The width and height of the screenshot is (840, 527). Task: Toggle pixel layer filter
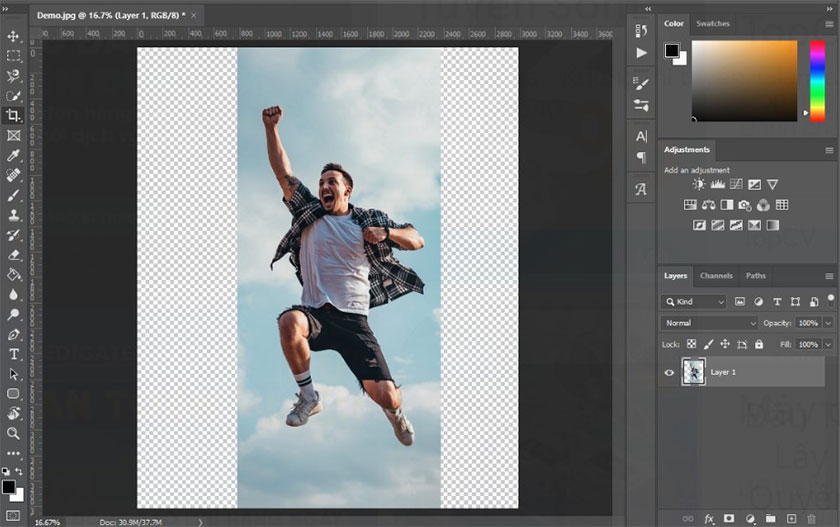[x=740, y=302]
